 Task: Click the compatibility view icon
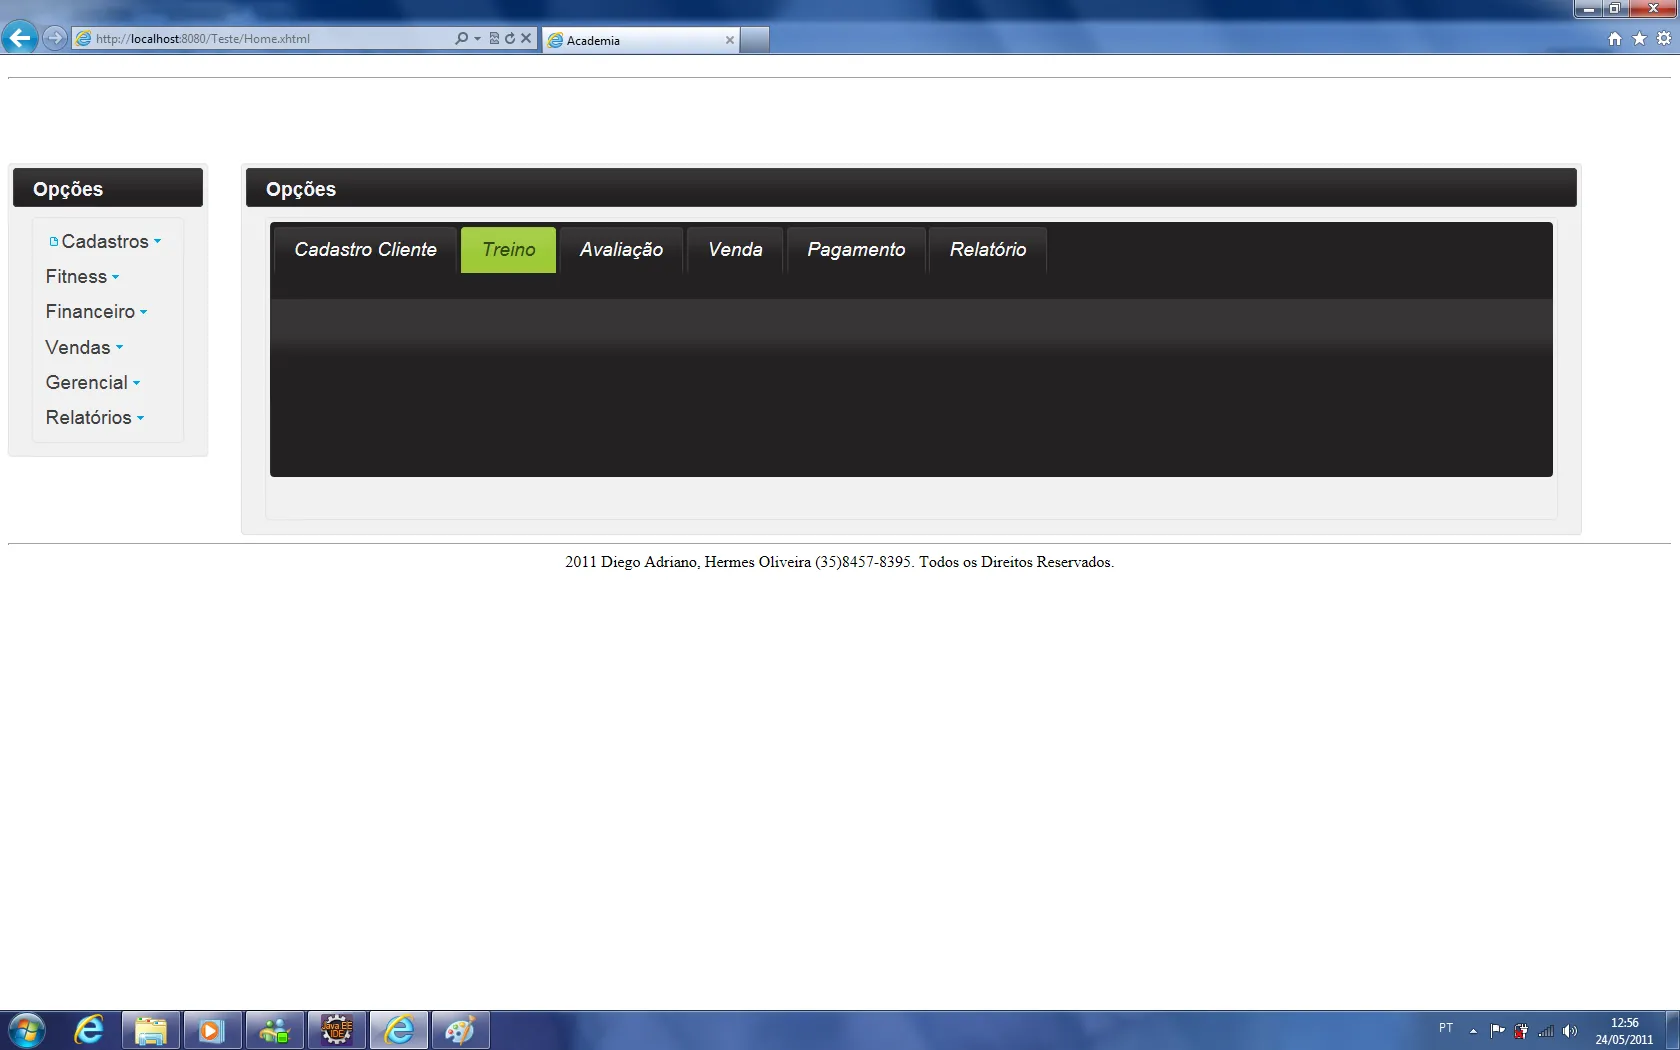494,38
